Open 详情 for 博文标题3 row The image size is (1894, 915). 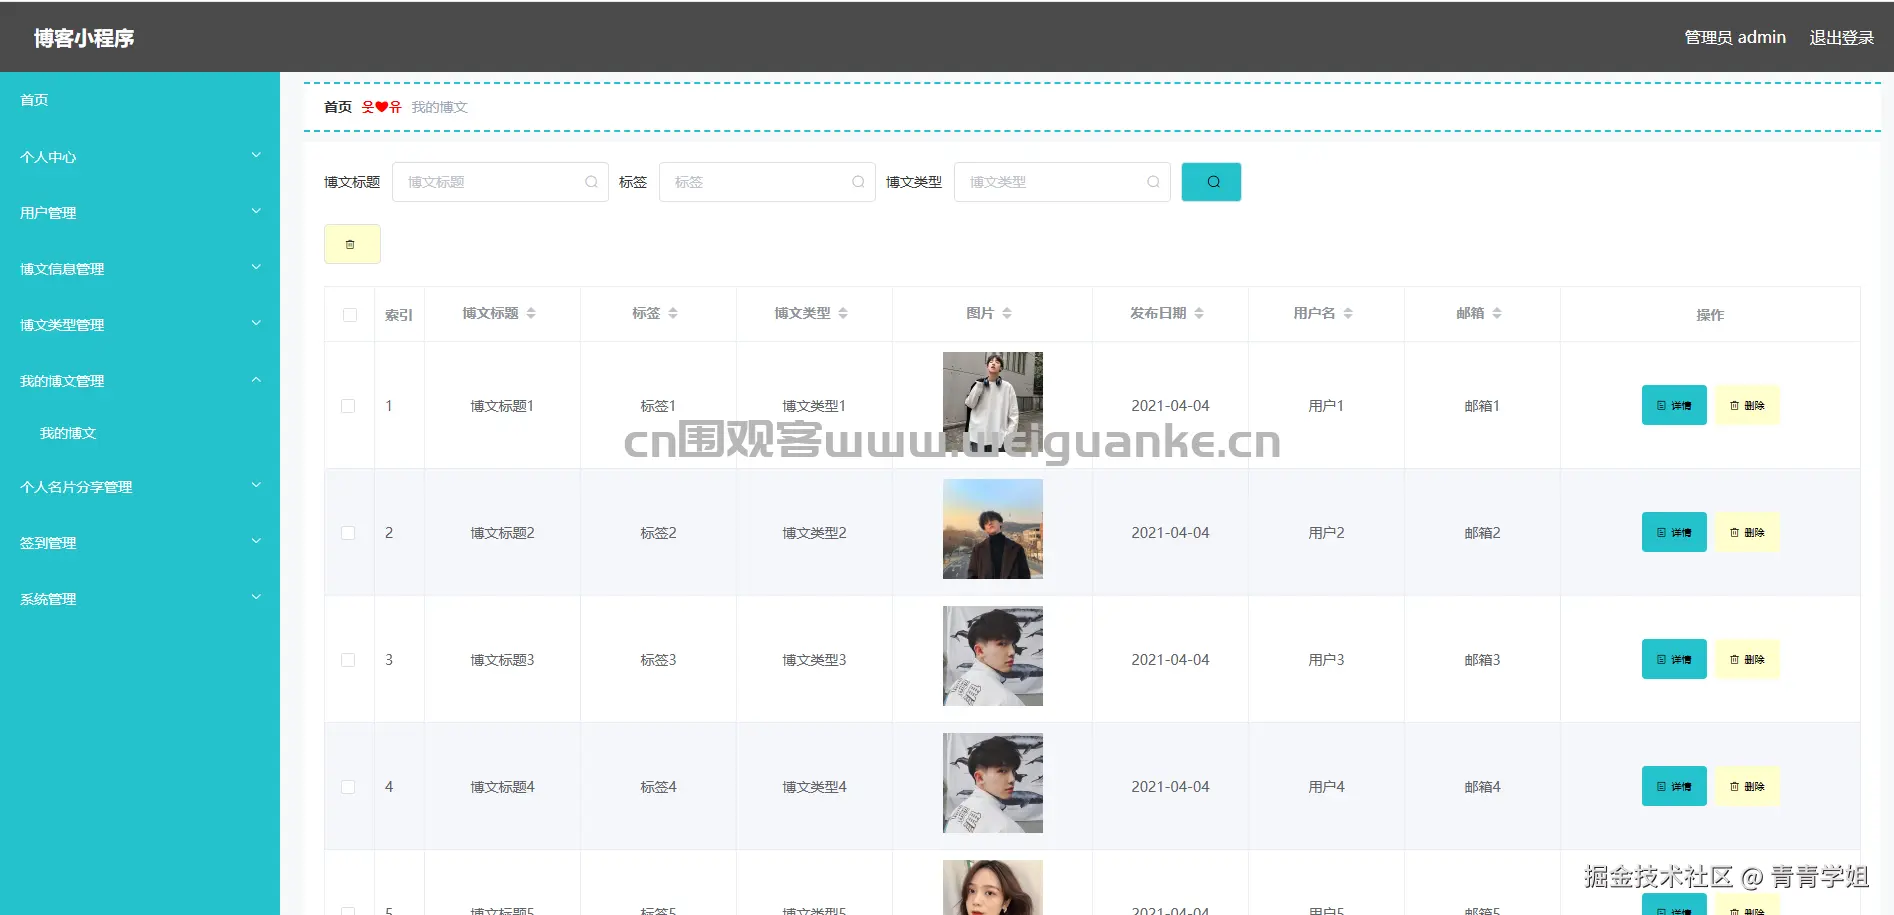point(1674,659)
